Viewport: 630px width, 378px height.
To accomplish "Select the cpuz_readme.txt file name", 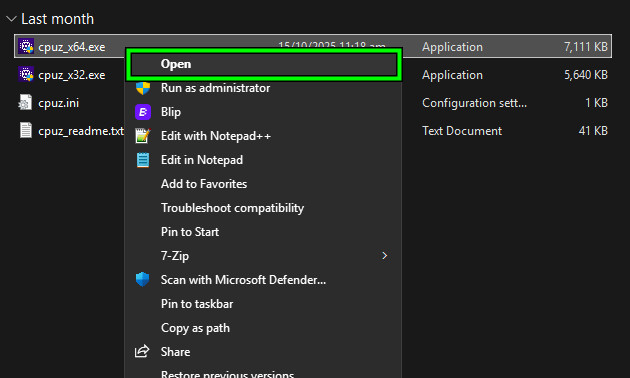I will [81, 131].
